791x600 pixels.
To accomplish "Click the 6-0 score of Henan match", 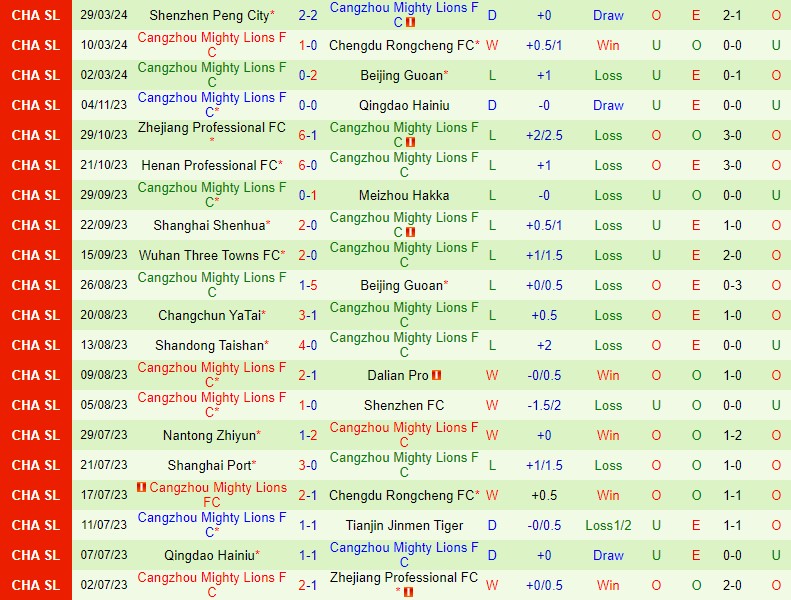I will 308,165.
